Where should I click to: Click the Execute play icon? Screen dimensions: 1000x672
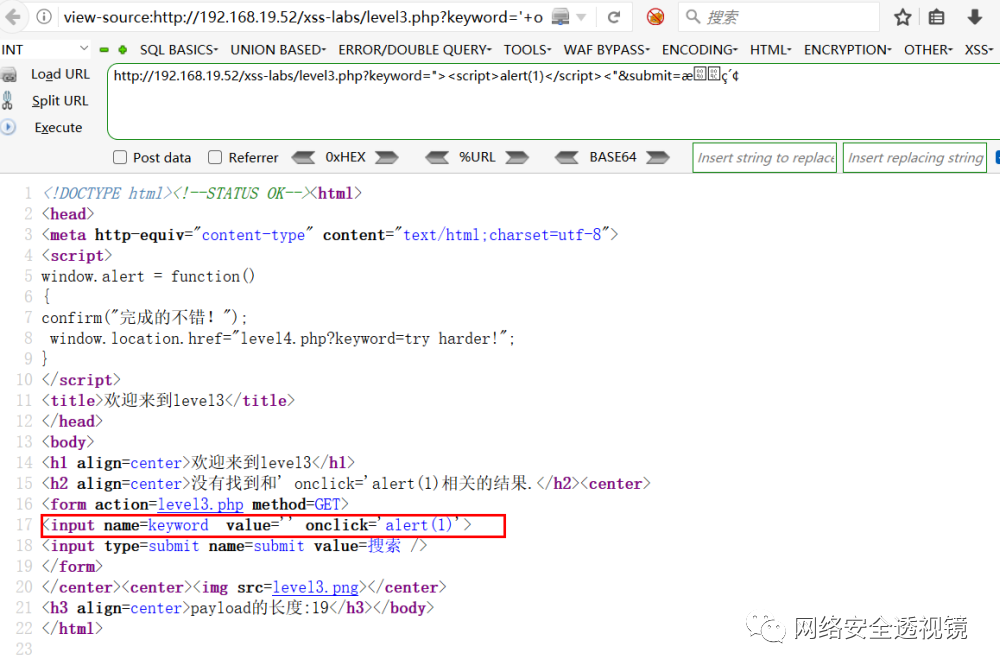point(8,127)
